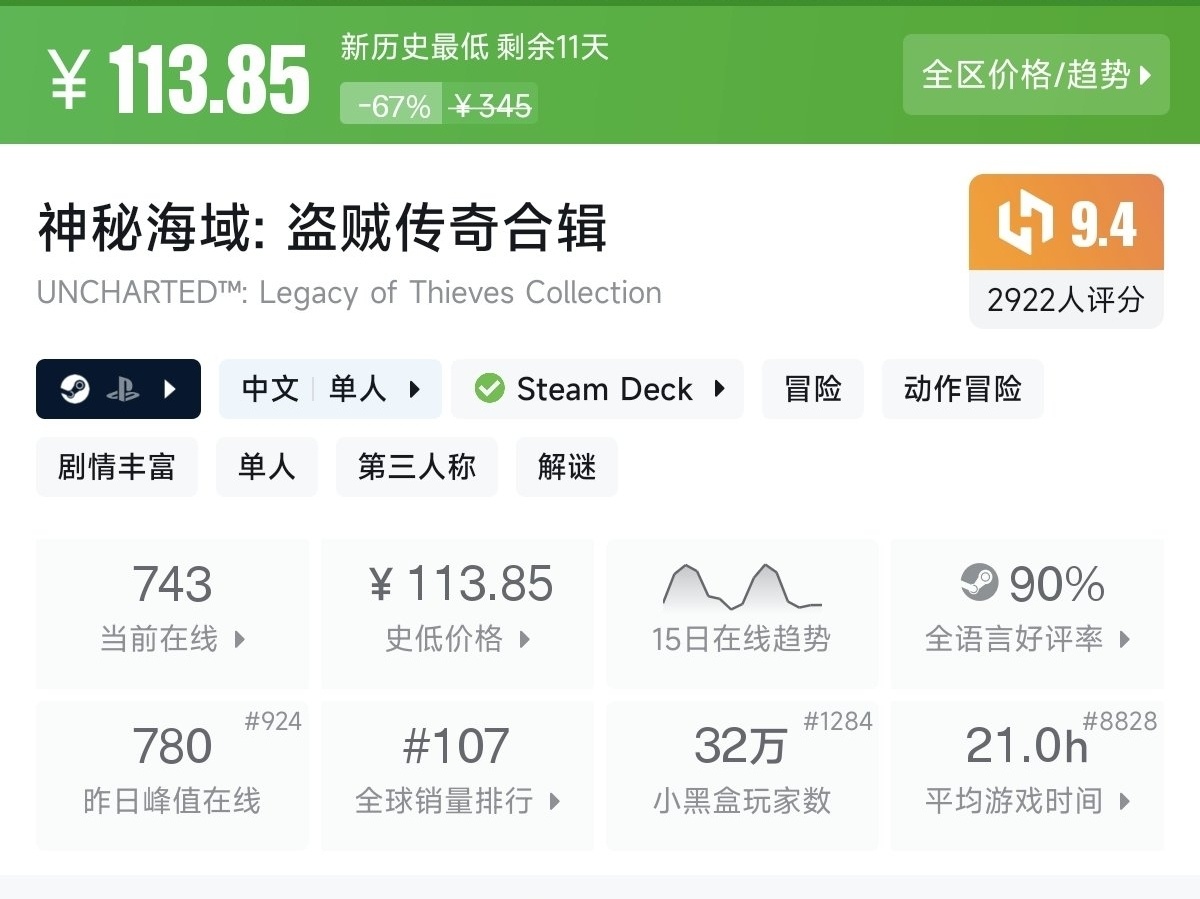
Task: Click the PlayStation platform icon
Action: 123,389
